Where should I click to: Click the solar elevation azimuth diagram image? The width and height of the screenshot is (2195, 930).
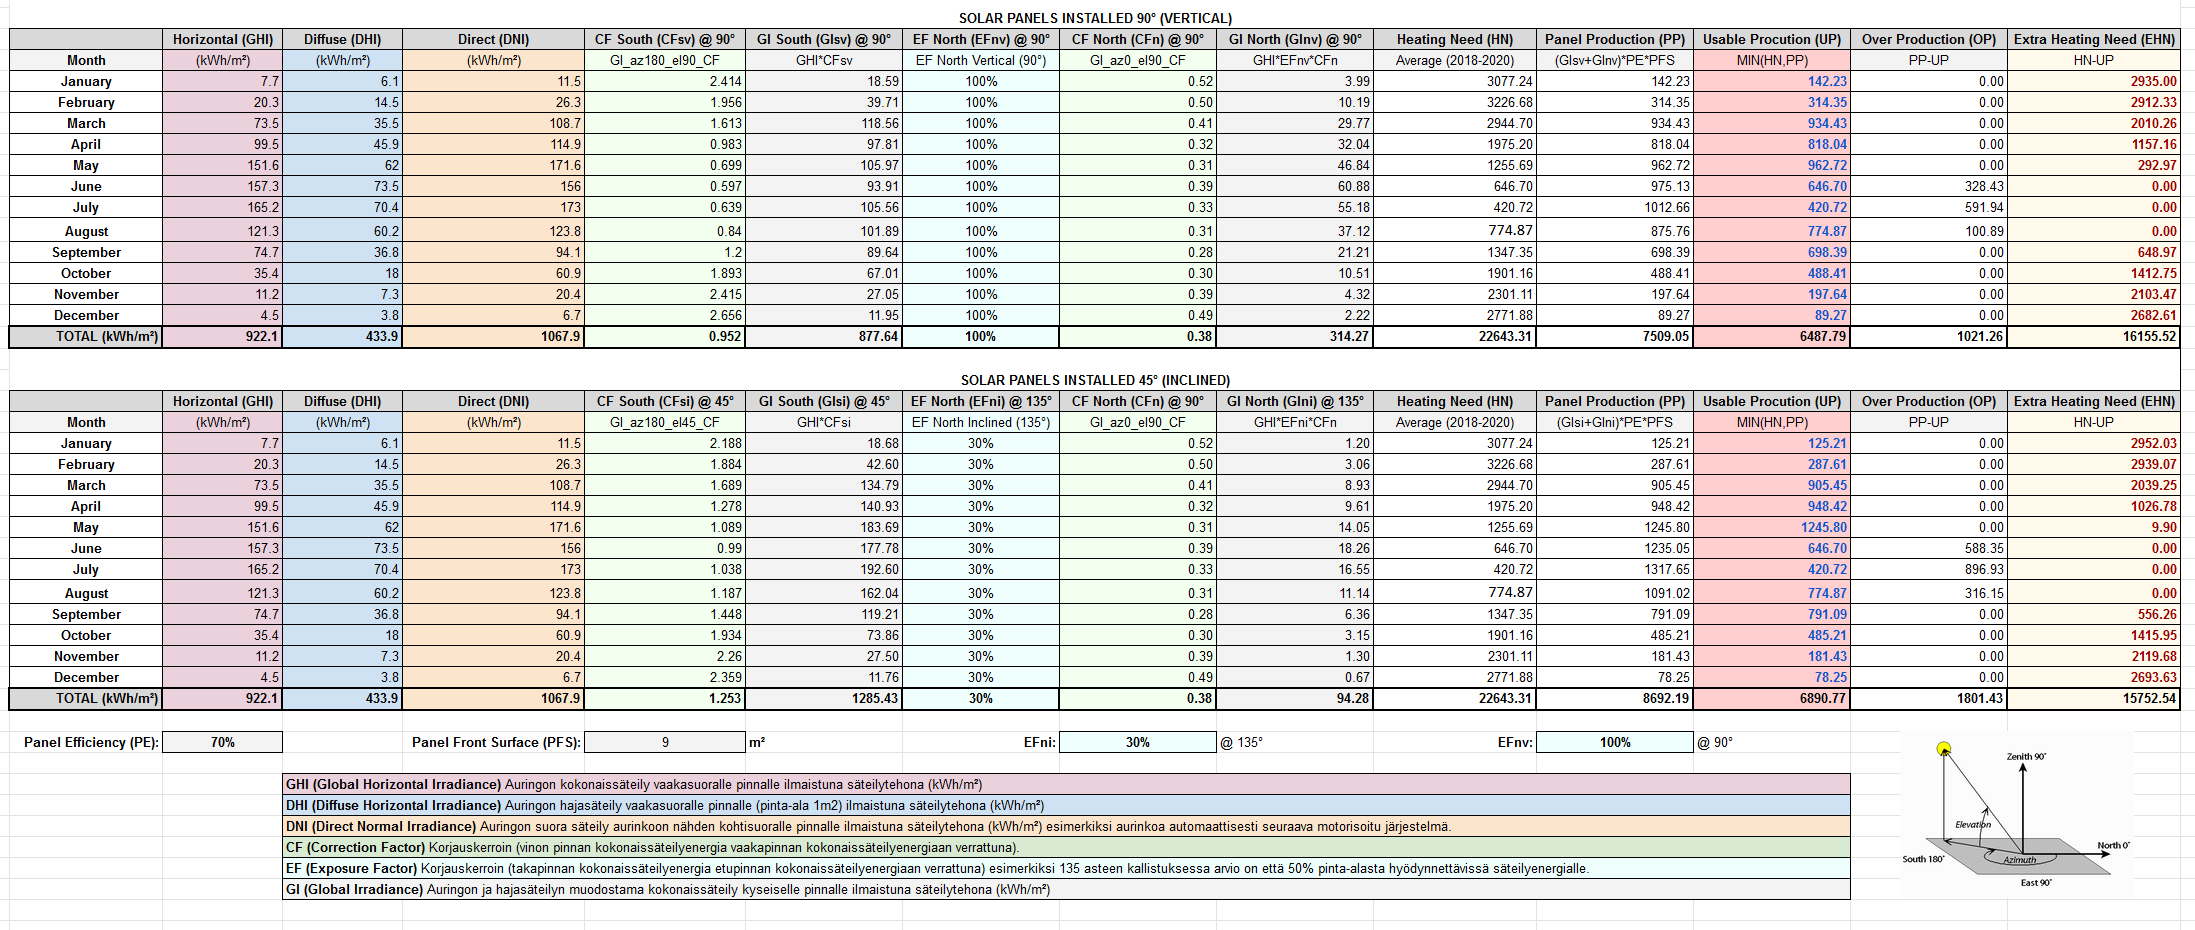point(2016,815)
